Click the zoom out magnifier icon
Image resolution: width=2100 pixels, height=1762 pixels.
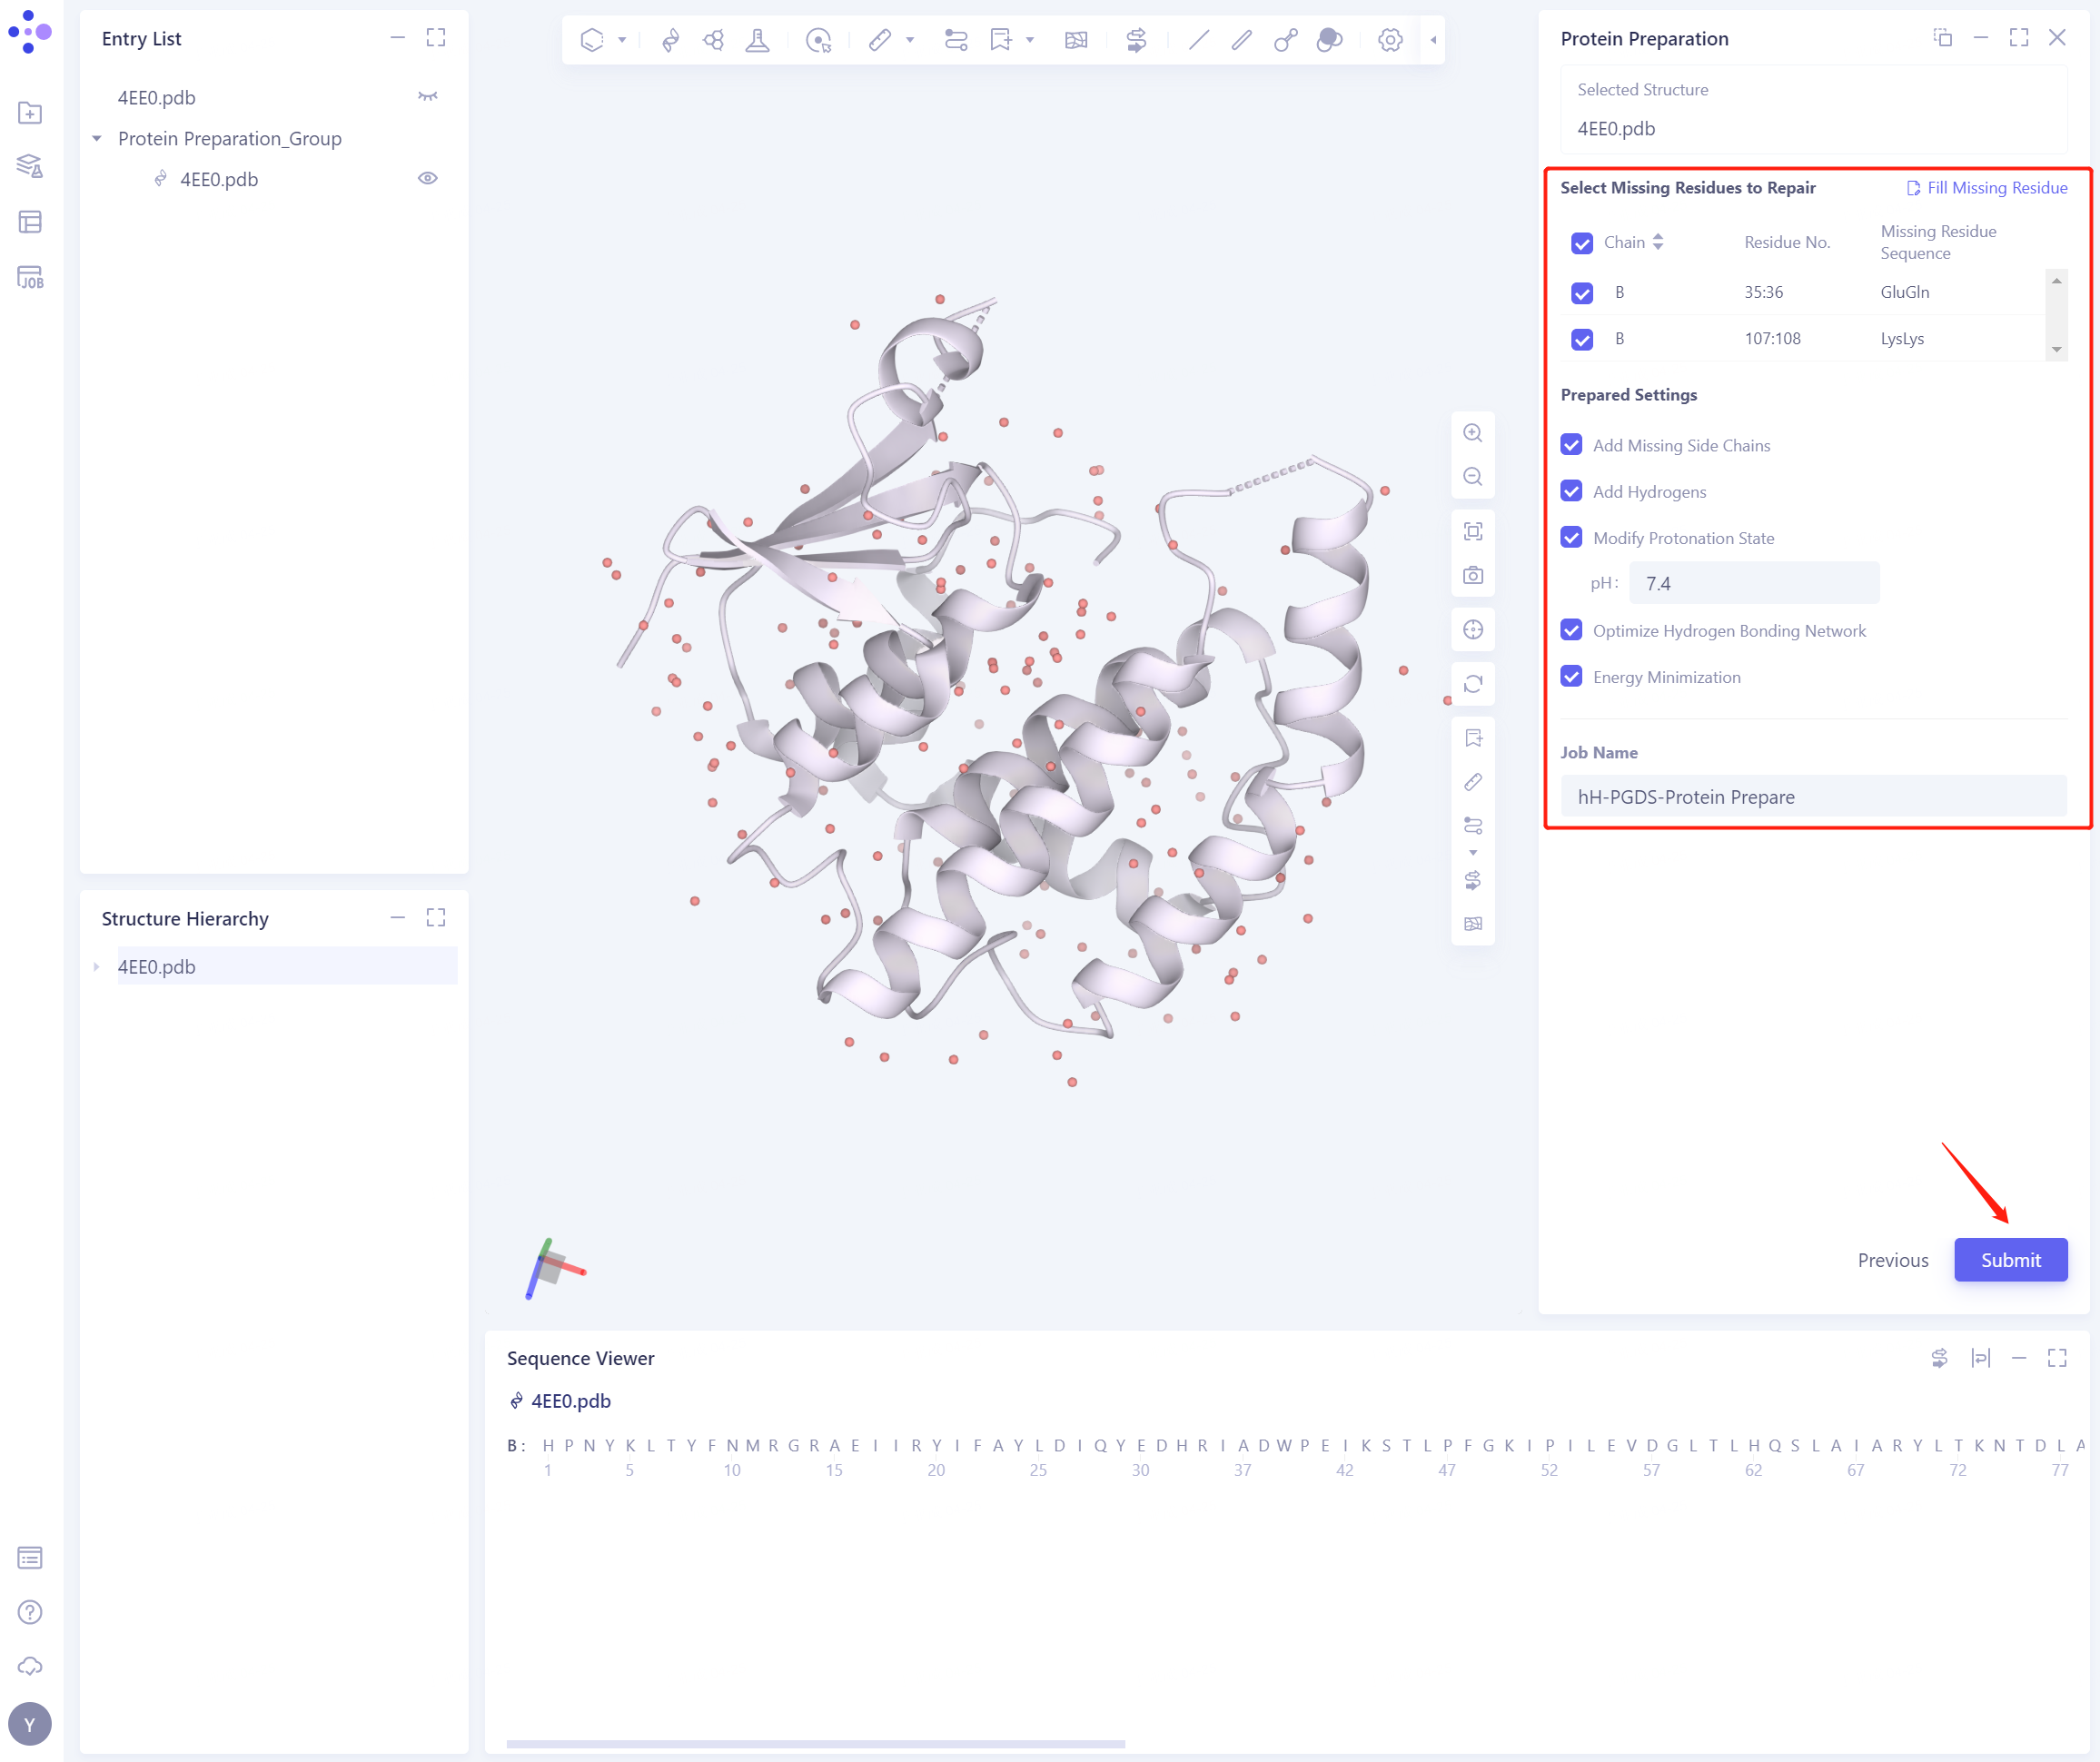(x=1472, y=477)
